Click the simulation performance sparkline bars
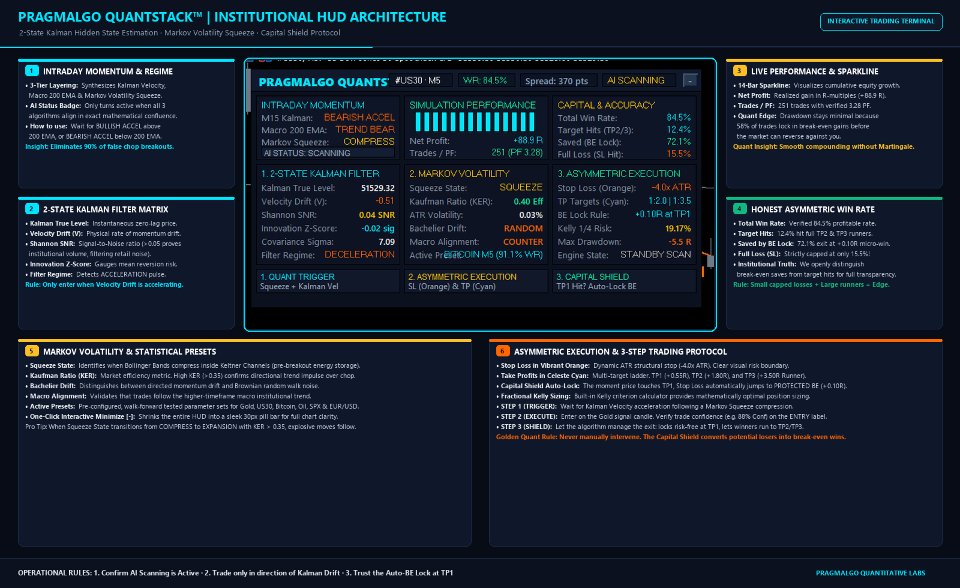Viewport: 960px width, 588px height. [475, 122]
